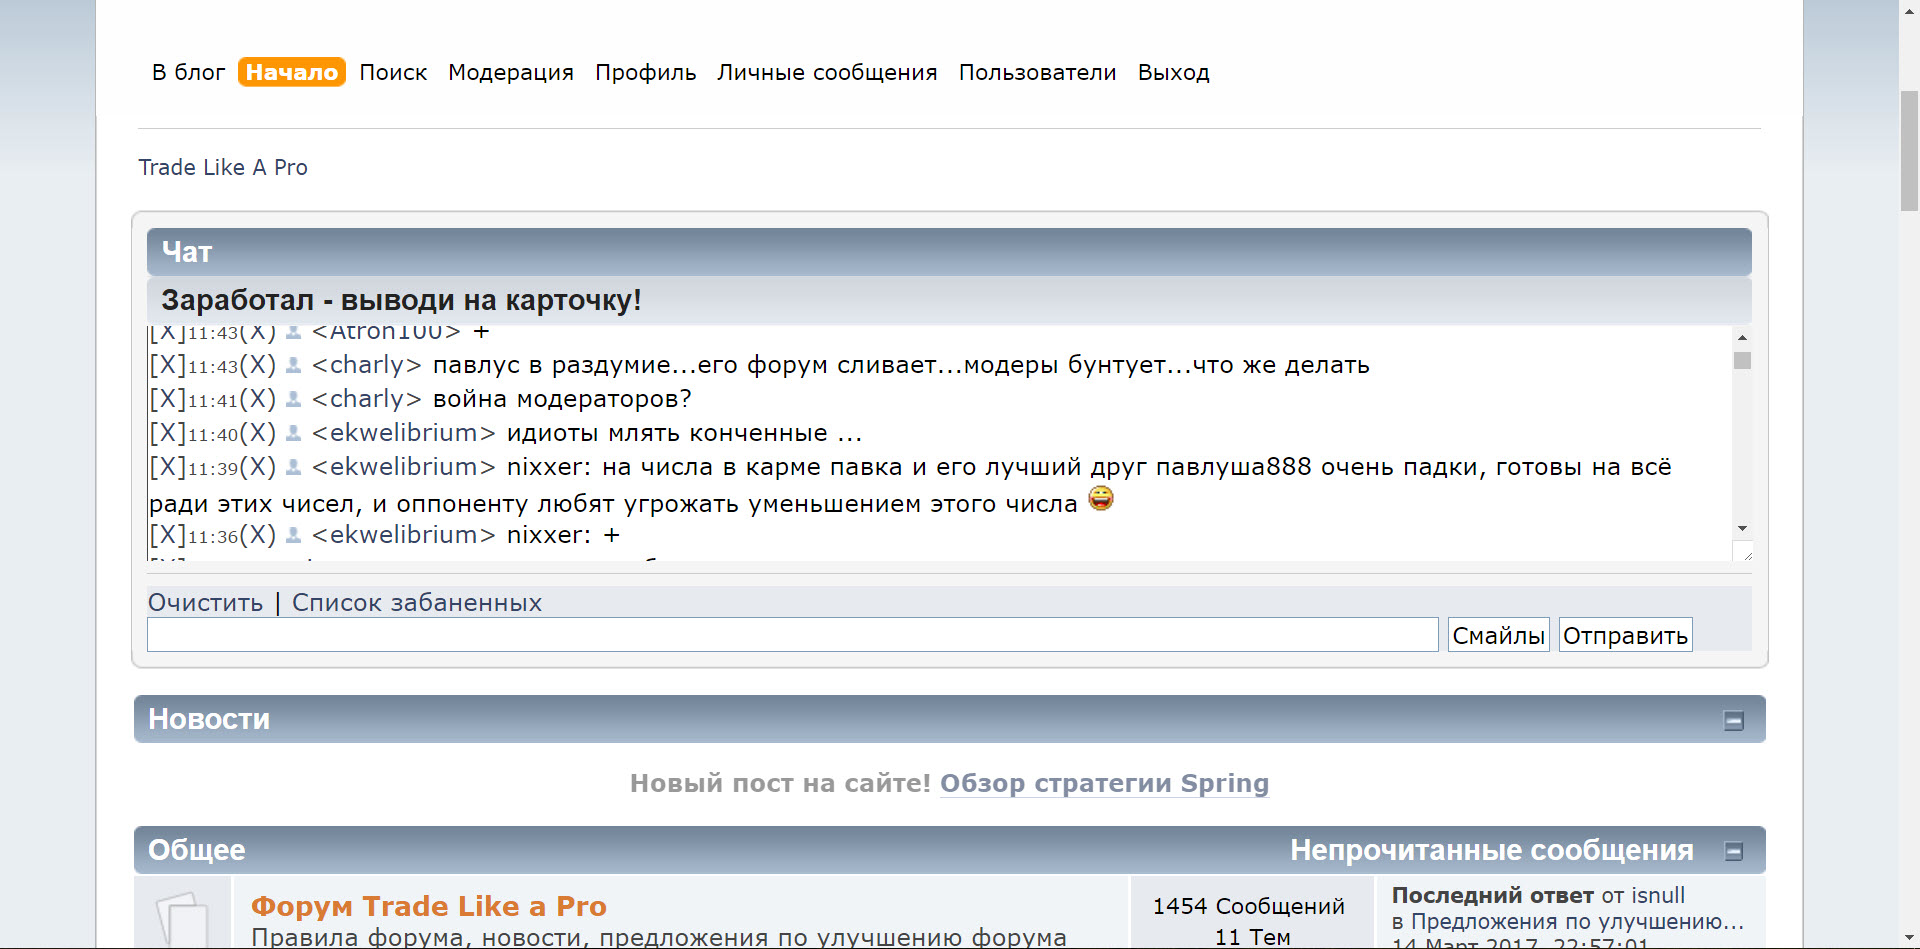Image resolution: width=1920 pixels, height=949 pixels.
Task: Send the chat message with Отправить
Action: 1625,635
